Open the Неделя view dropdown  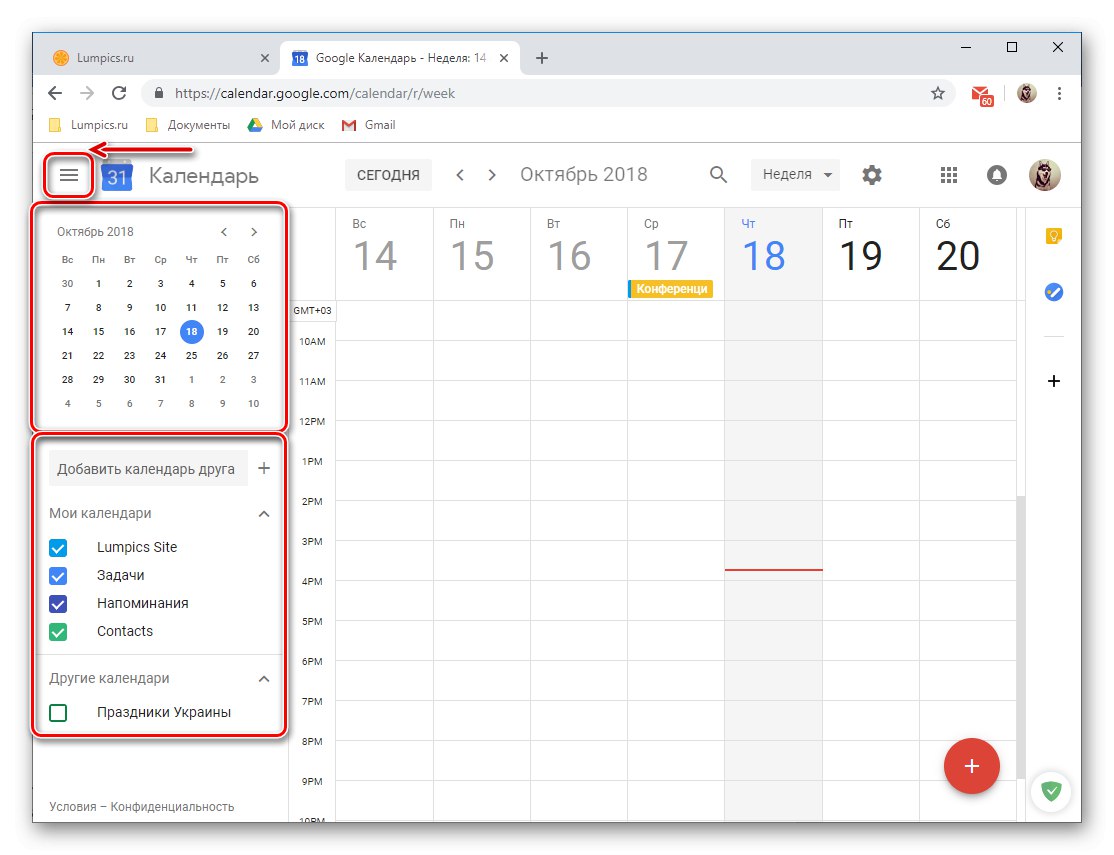click(x=794, y=174)
